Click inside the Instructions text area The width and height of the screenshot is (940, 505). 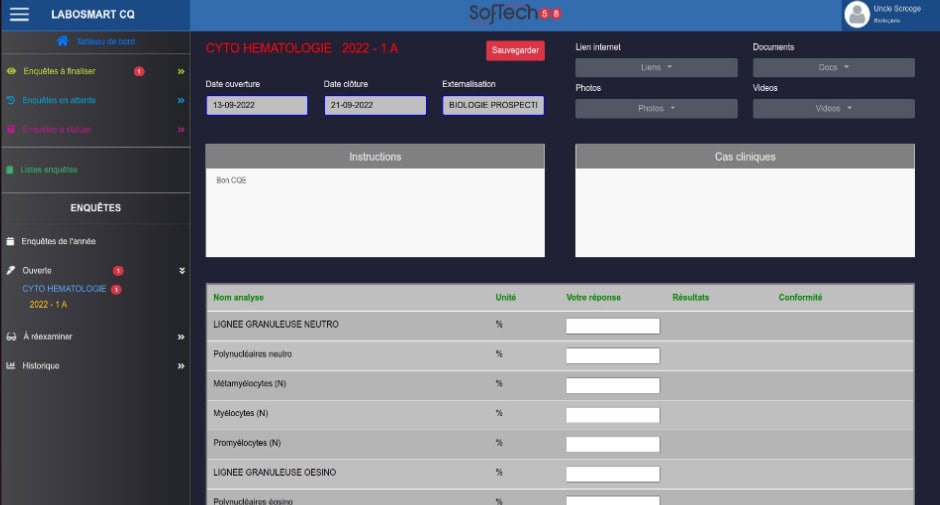(x=375, y=212)
